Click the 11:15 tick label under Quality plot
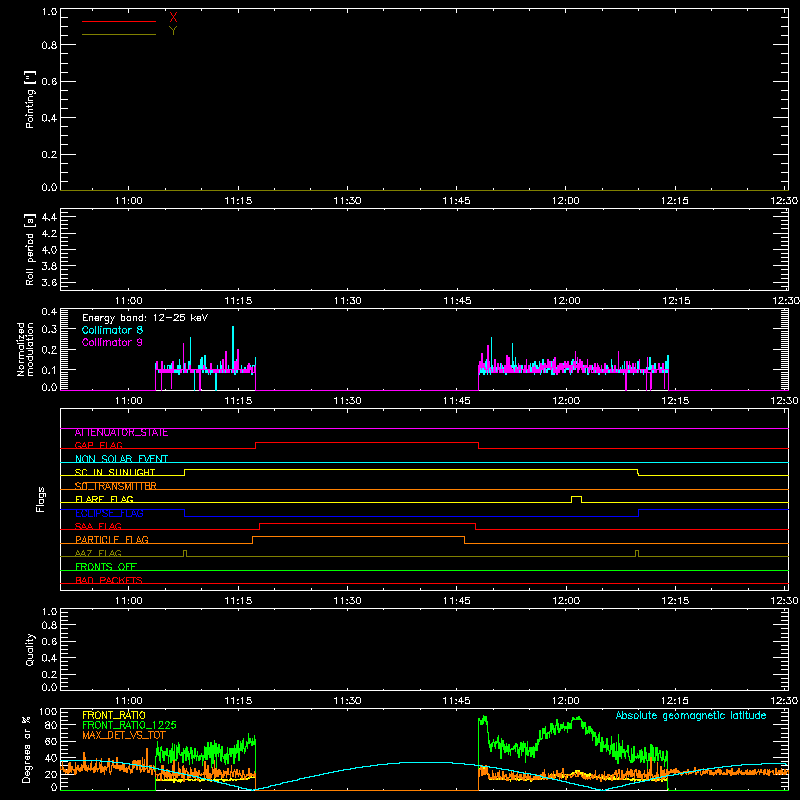Image resolution: width=800 pixels, height=800 pixels. click(238, 701)
